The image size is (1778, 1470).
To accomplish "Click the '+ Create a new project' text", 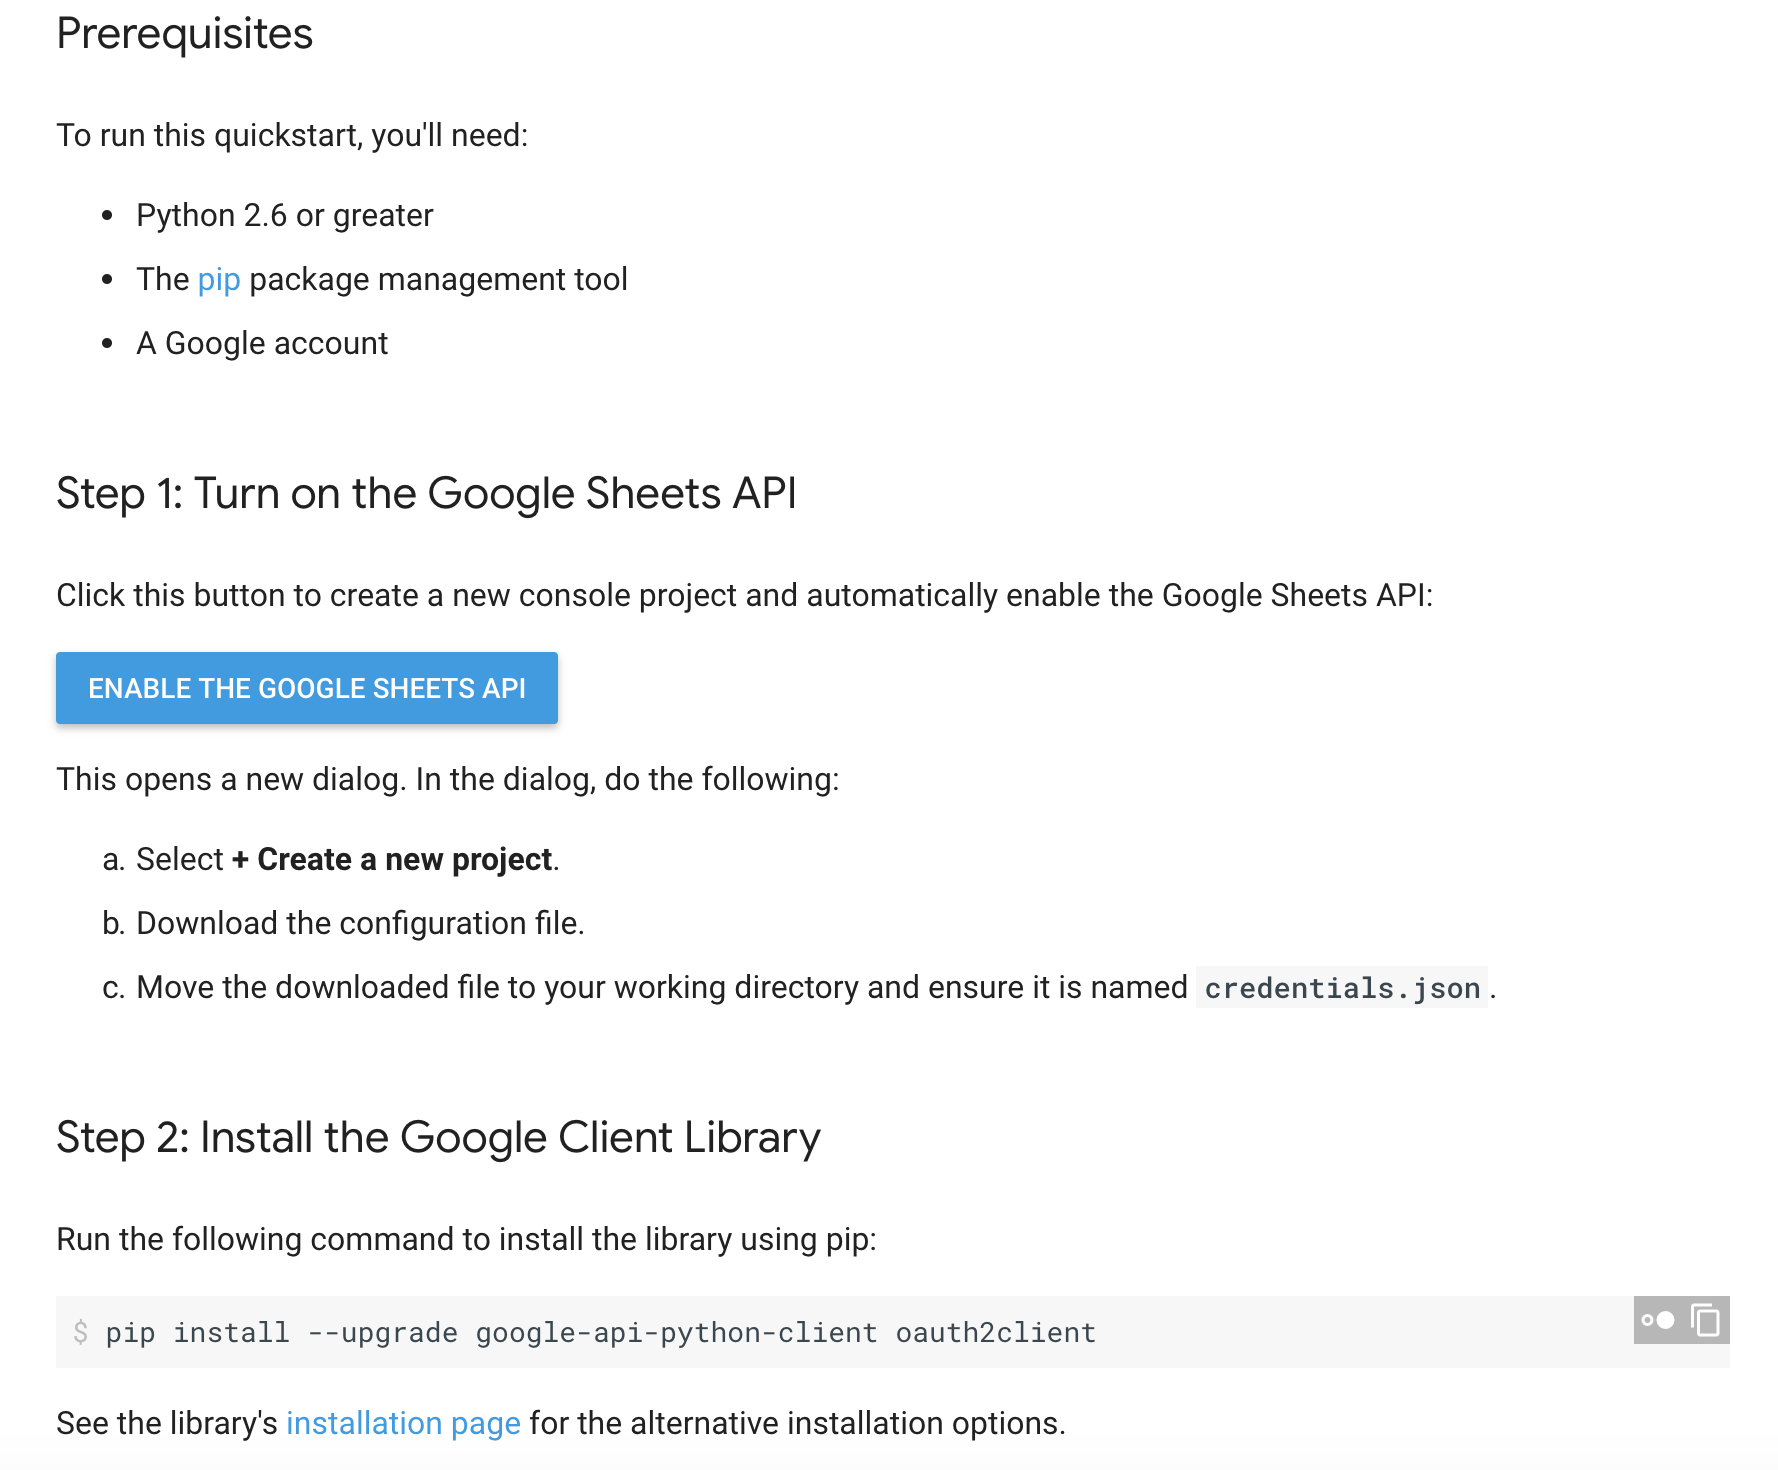I will tap(392, 860).
